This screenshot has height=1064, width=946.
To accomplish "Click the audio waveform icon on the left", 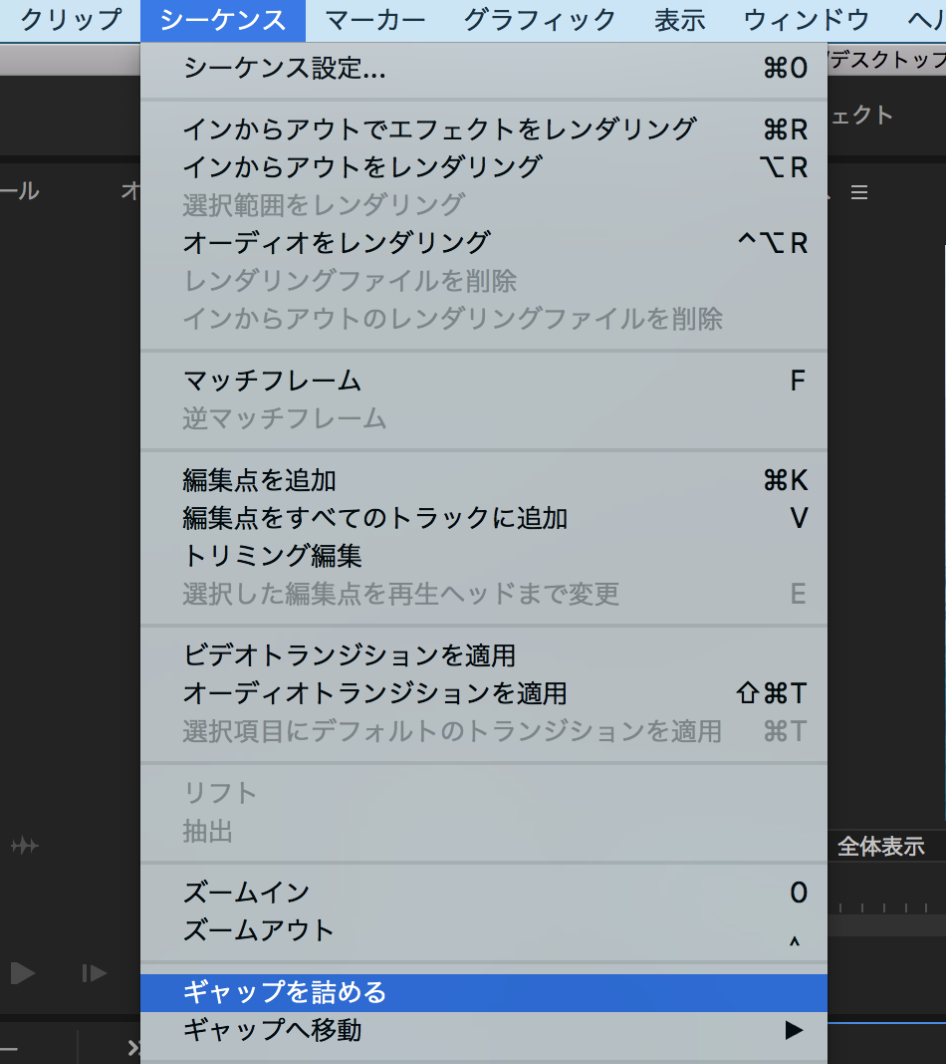I will pyautogui.click(x=25, y=846).
